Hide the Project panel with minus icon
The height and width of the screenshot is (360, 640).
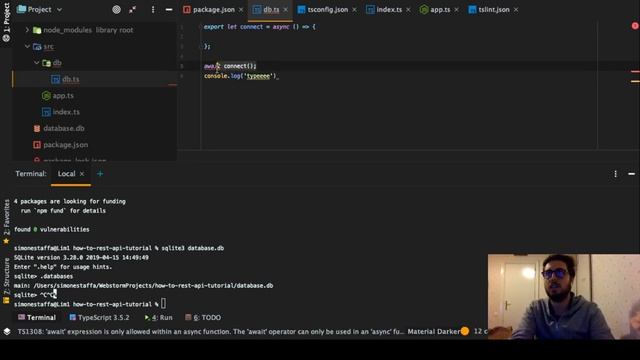coord(169,9)
